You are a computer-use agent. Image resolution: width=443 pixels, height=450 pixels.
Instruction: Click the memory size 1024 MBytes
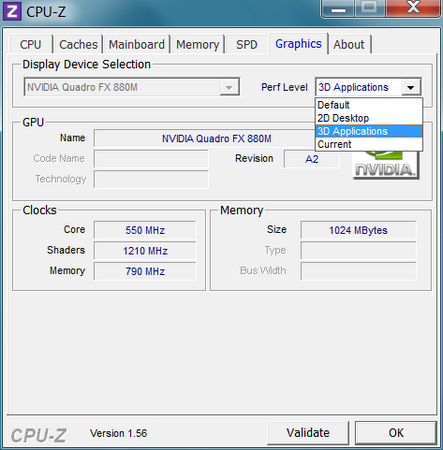point(358,230)
